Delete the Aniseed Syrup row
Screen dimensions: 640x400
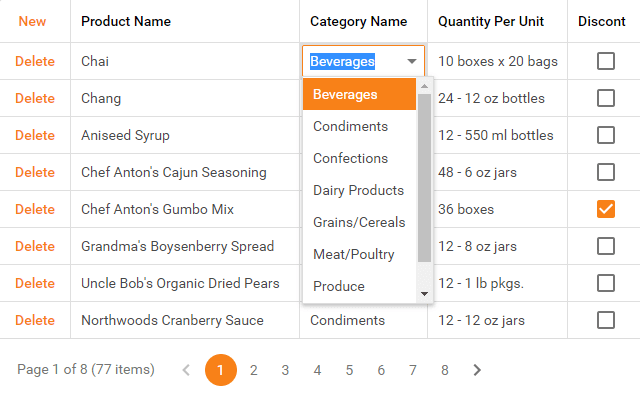point(35,135)
